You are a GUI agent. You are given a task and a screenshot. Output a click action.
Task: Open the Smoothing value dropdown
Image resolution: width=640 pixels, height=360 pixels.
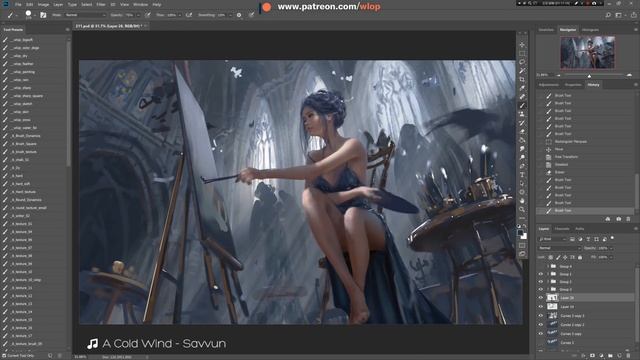pyautogui.click(x=230, y=15)
